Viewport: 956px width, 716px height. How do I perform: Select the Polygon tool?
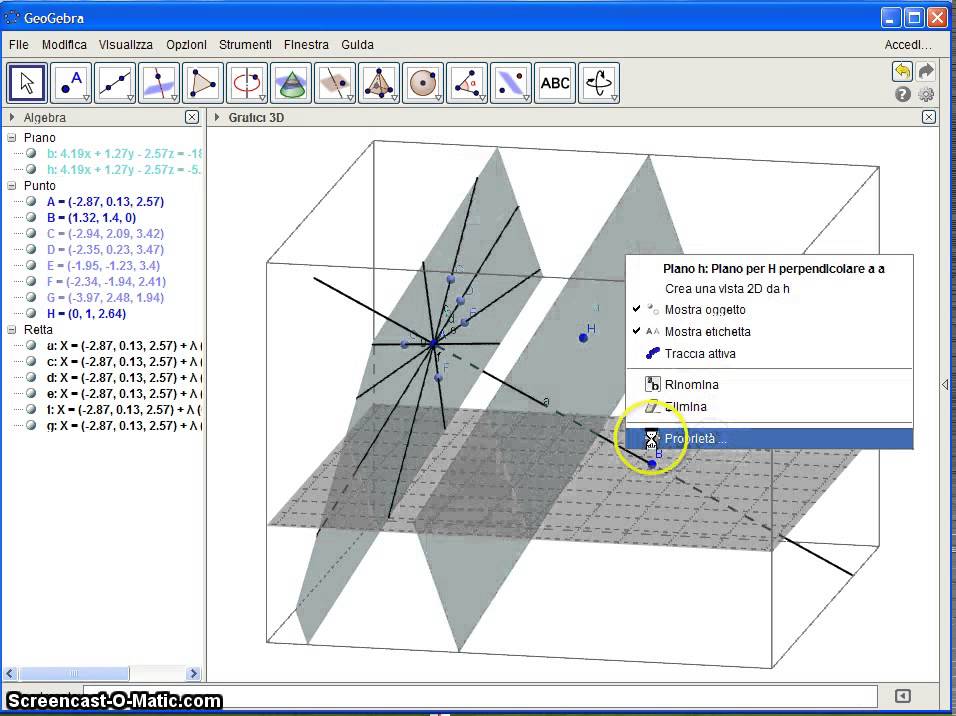(203, 83)
